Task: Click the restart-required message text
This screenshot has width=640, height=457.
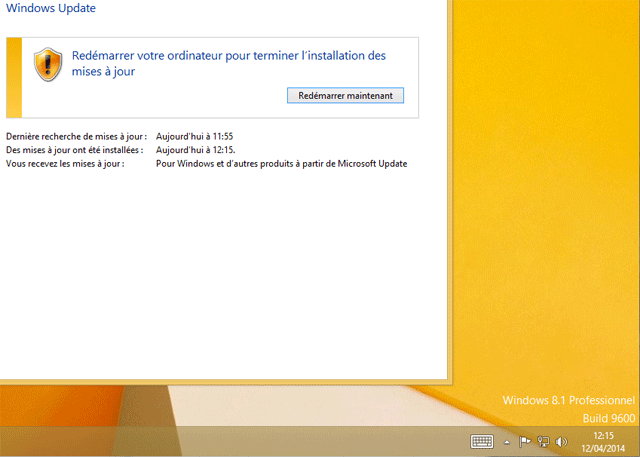Action: tap(228, 63)
